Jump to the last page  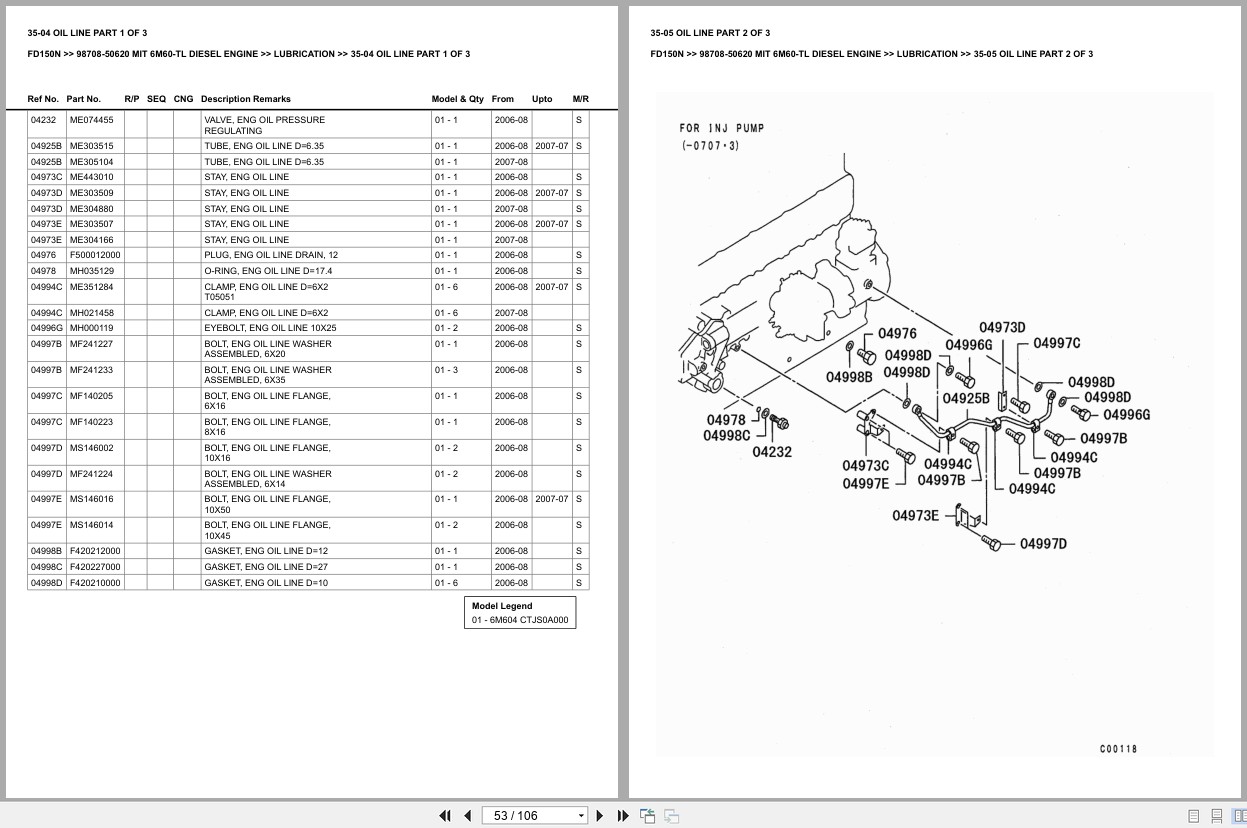[623, 816]
